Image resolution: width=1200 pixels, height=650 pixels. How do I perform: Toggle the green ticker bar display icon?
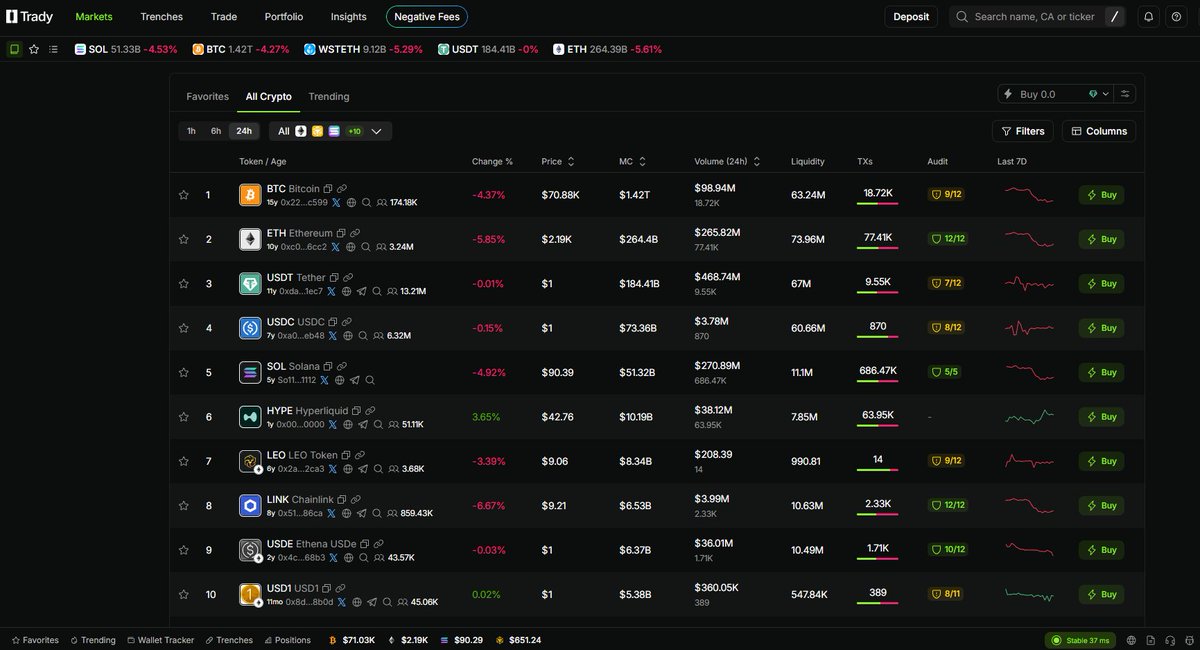click(14, 49)
